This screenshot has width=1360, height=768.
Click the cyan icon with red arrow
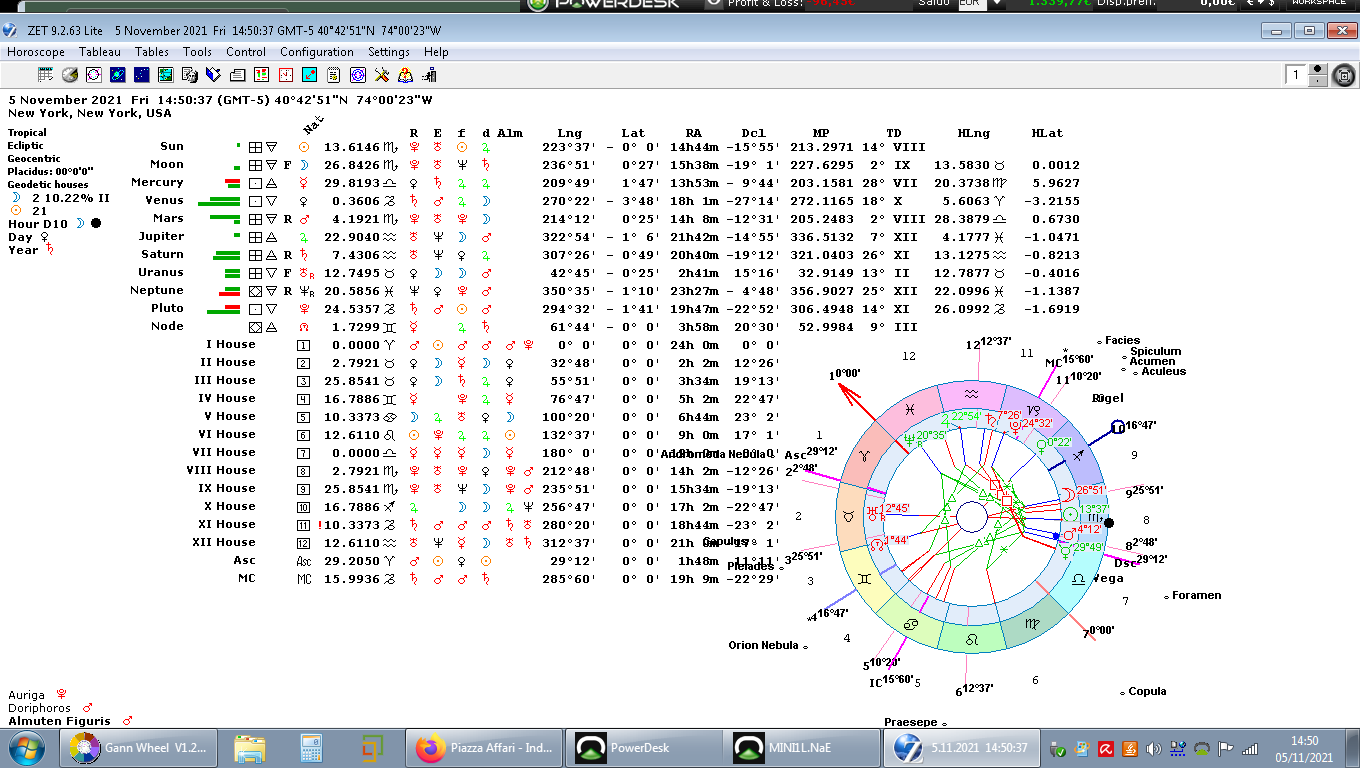pyautogui.click(x=310, y=75)
